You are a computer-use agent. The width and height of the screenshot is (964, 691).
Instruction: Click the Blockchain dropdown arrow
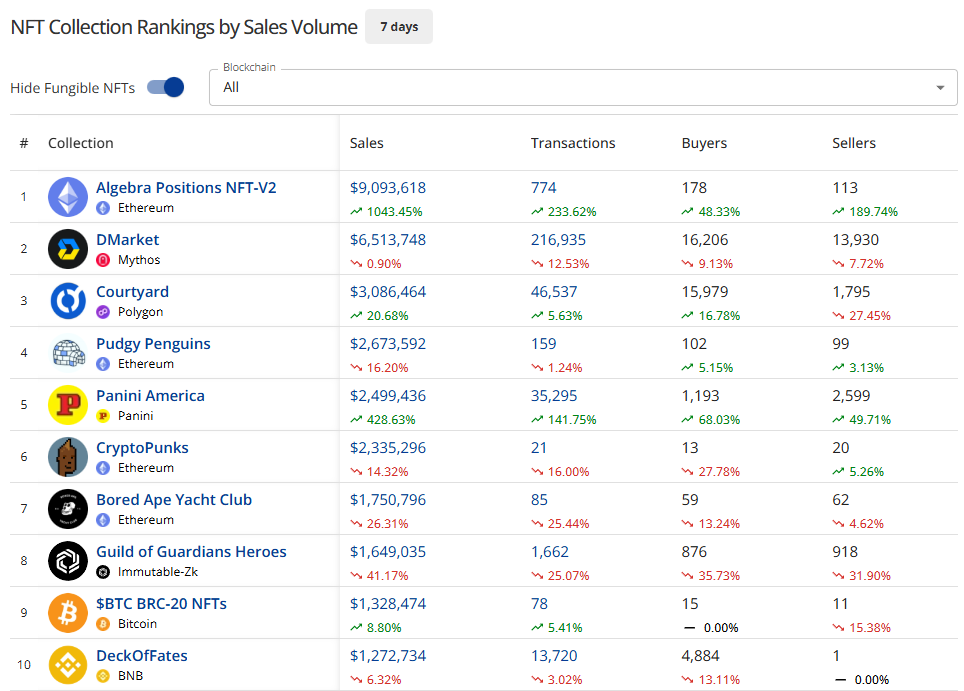pyautogui.click(x=939, y=88)
